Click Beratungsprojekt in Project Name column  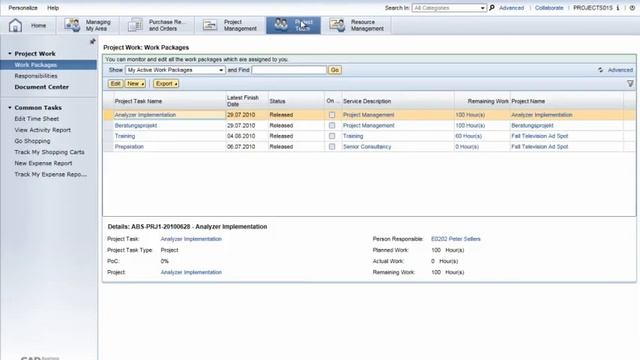click(x=532, y=126)
